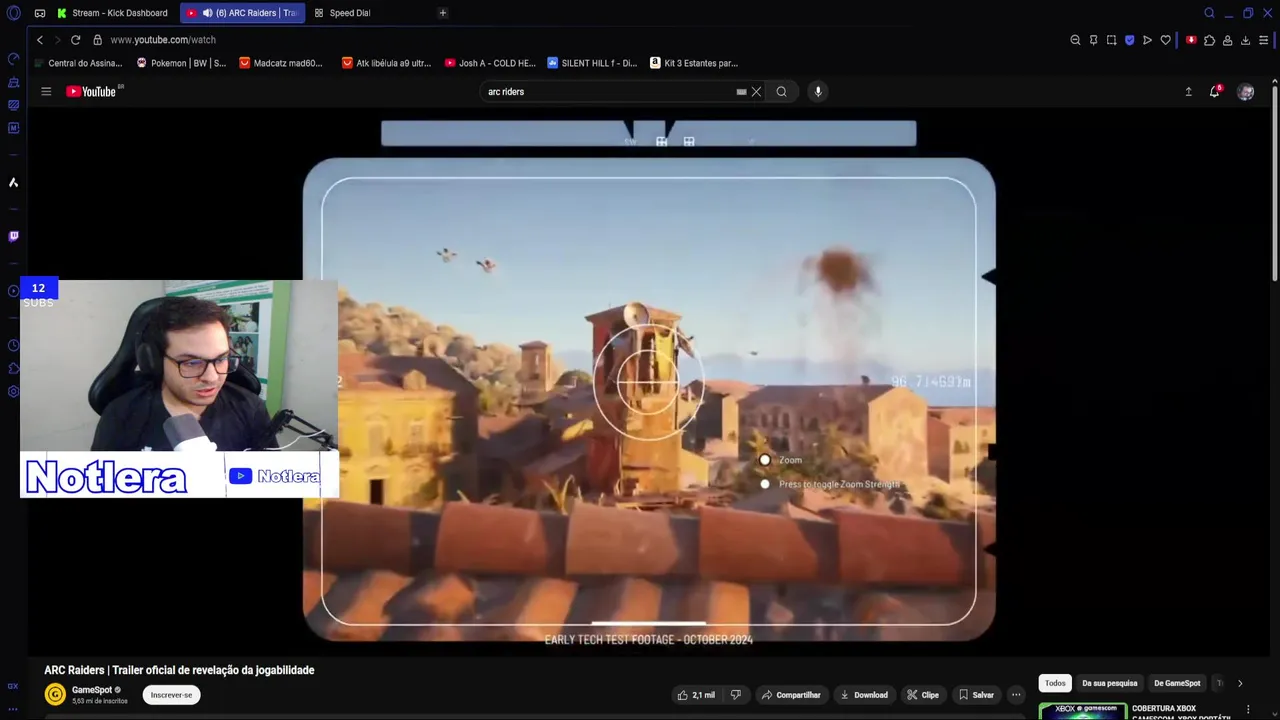Open the GameSpot channel name link
Image resolution: width=1280 pixels, height=720 pixels.
coord(92,690)
